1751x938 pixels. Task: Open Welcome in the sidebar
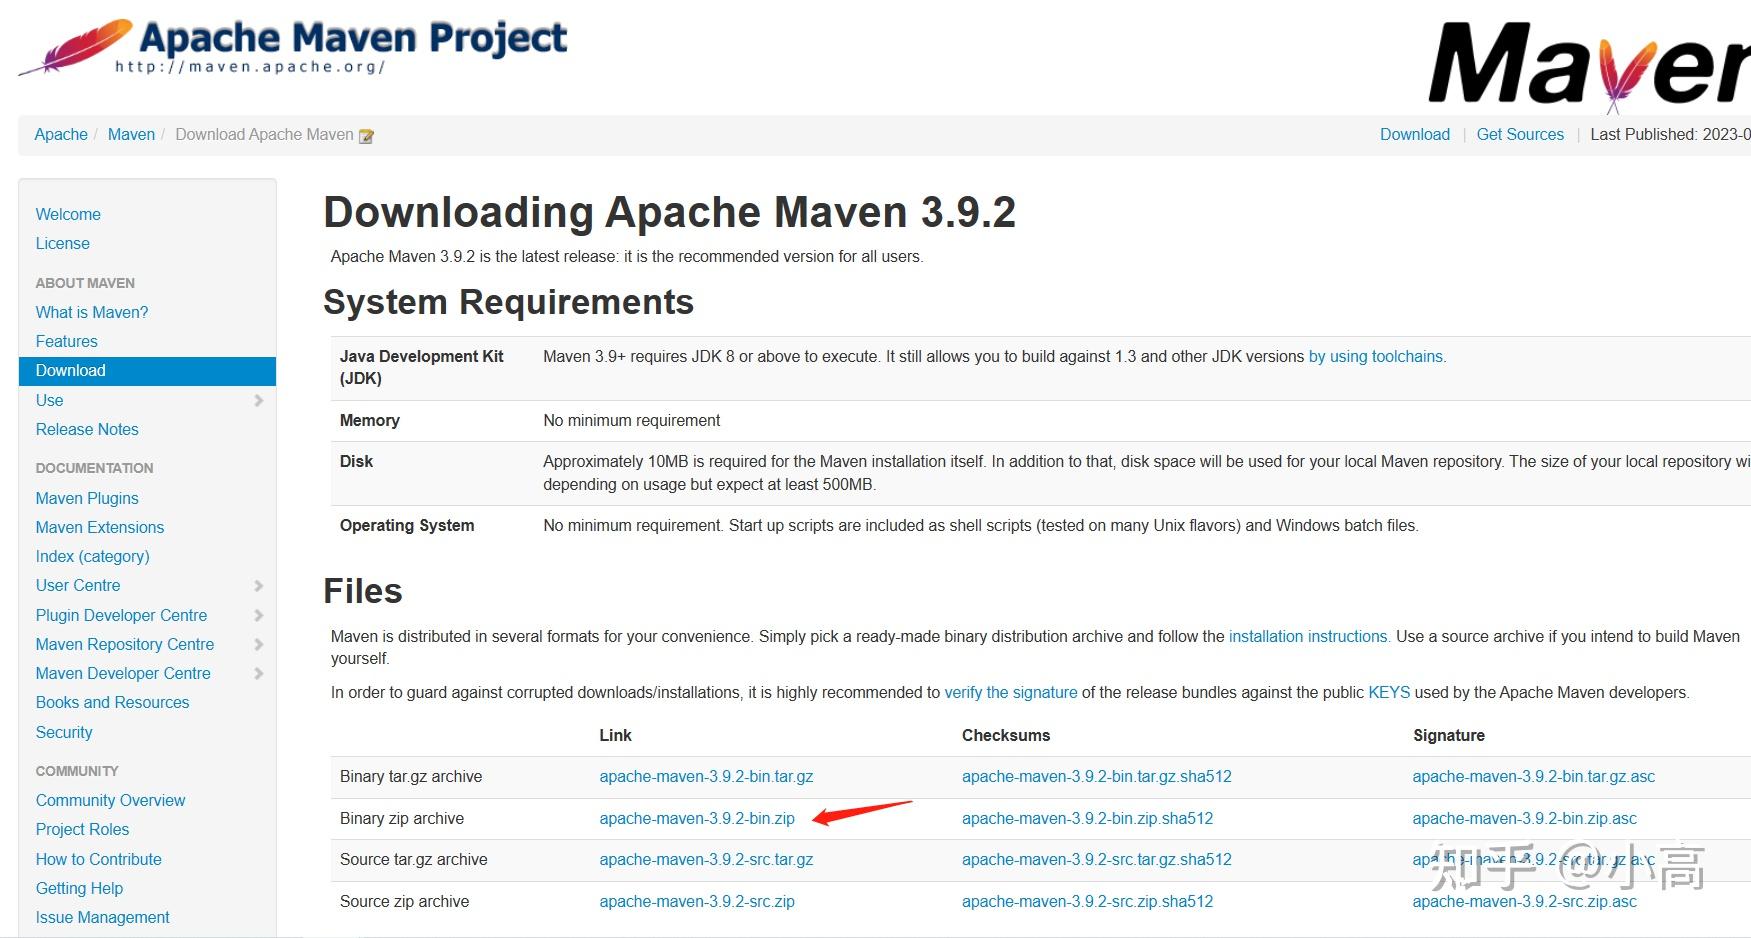point(68,214)
